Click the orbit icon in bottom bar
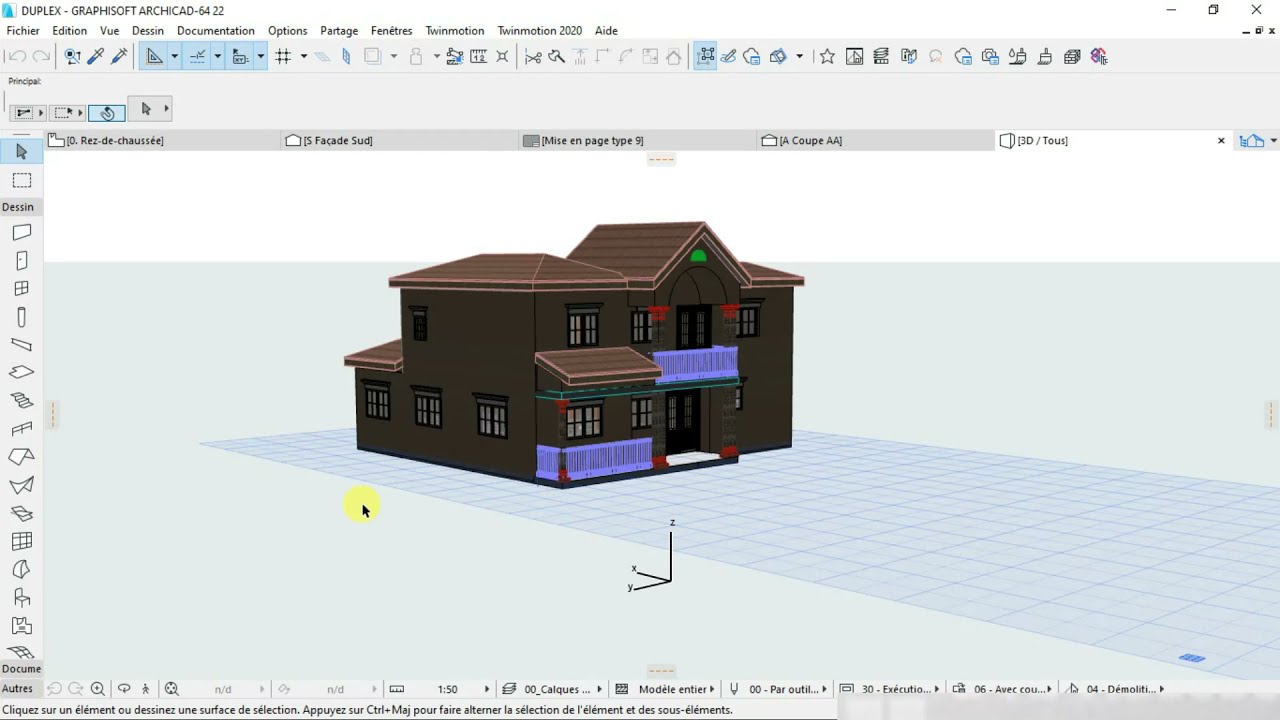Image resolution: width=1280 pixels, height=720 pixels. pyautogui.click(x=124, y=689)
